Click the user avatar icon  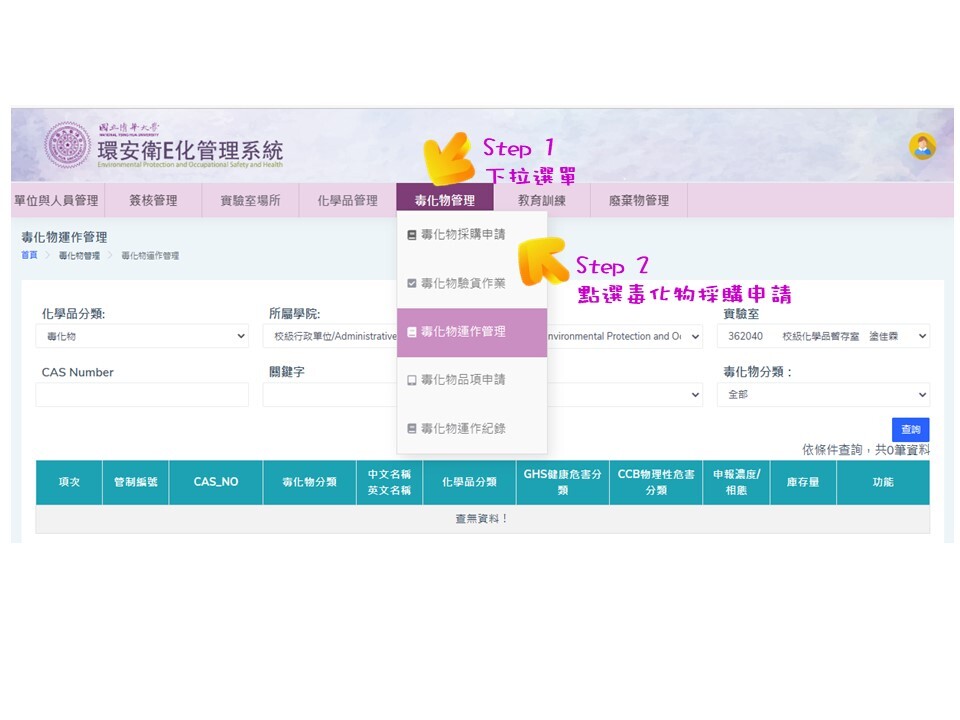coord(921,147)
